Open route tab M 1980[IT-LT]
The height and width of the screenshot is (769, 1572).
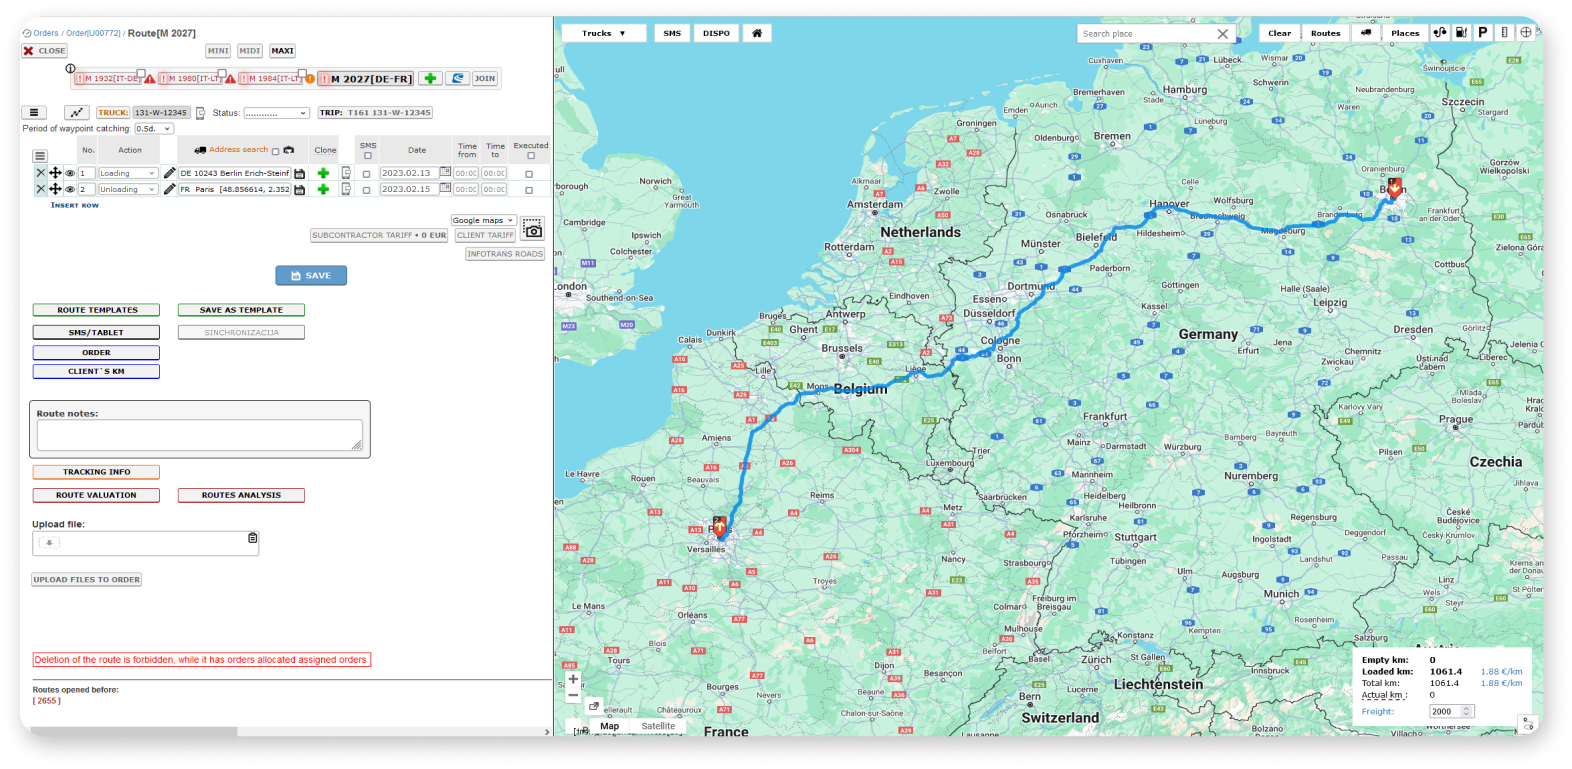click(192, 78)
